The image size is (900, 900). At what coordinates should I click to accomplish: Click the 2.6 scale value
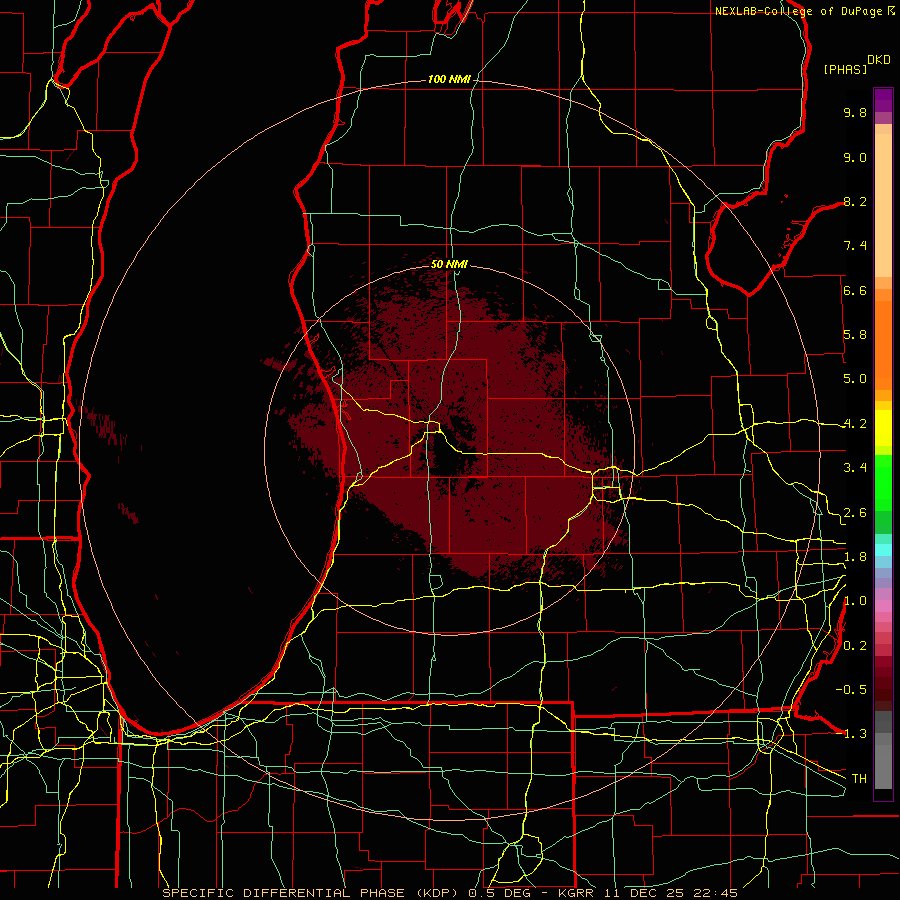(x=855, y=513)
